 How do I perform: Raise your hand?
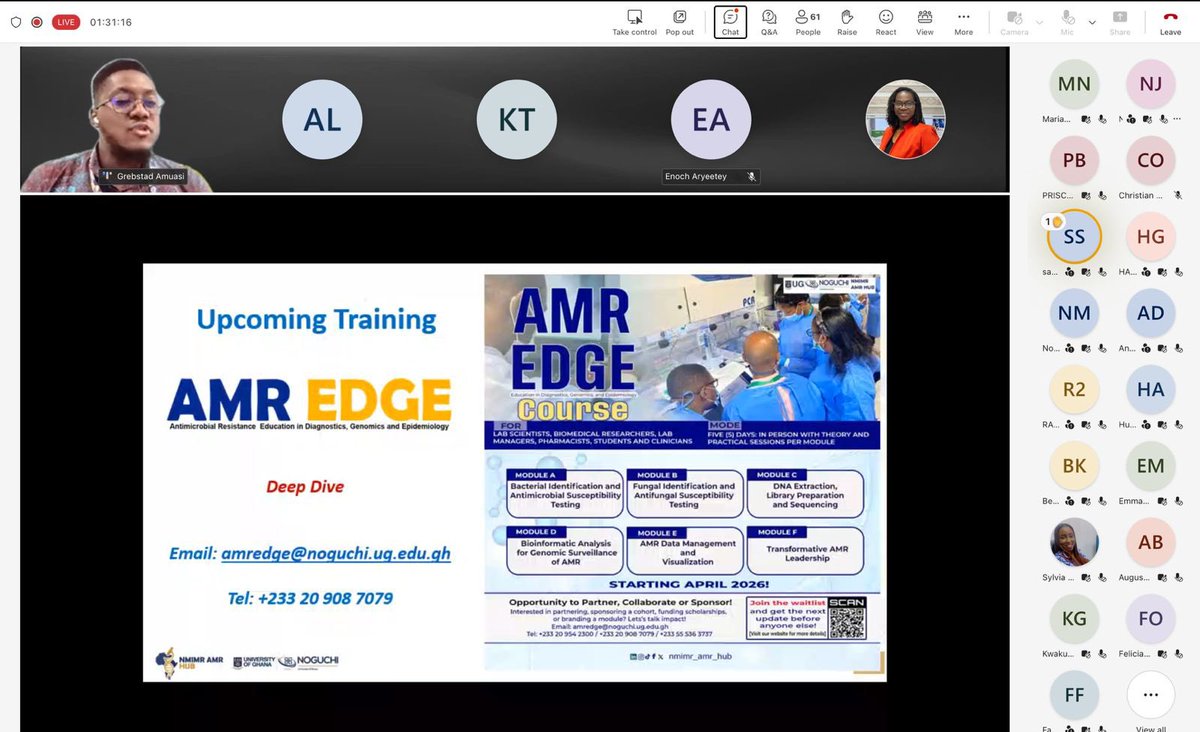(847, 22)
